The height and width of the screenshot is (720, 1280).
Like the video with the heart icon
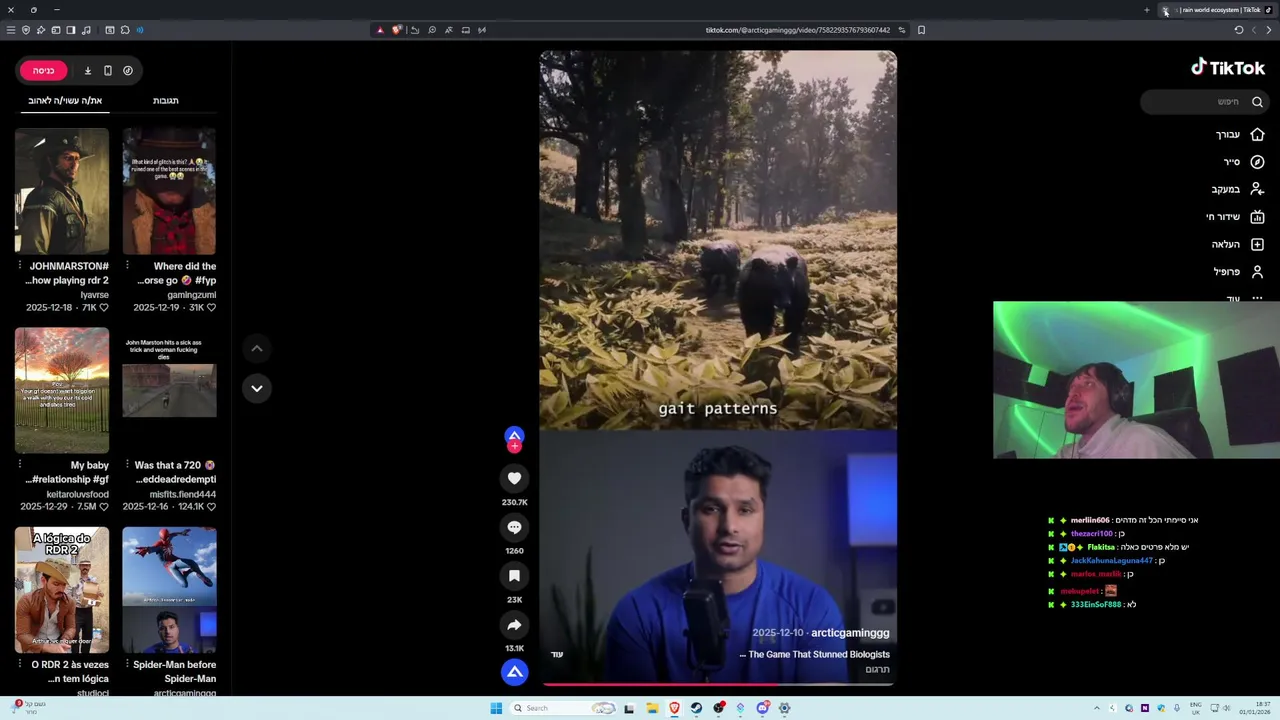[514, 478]
